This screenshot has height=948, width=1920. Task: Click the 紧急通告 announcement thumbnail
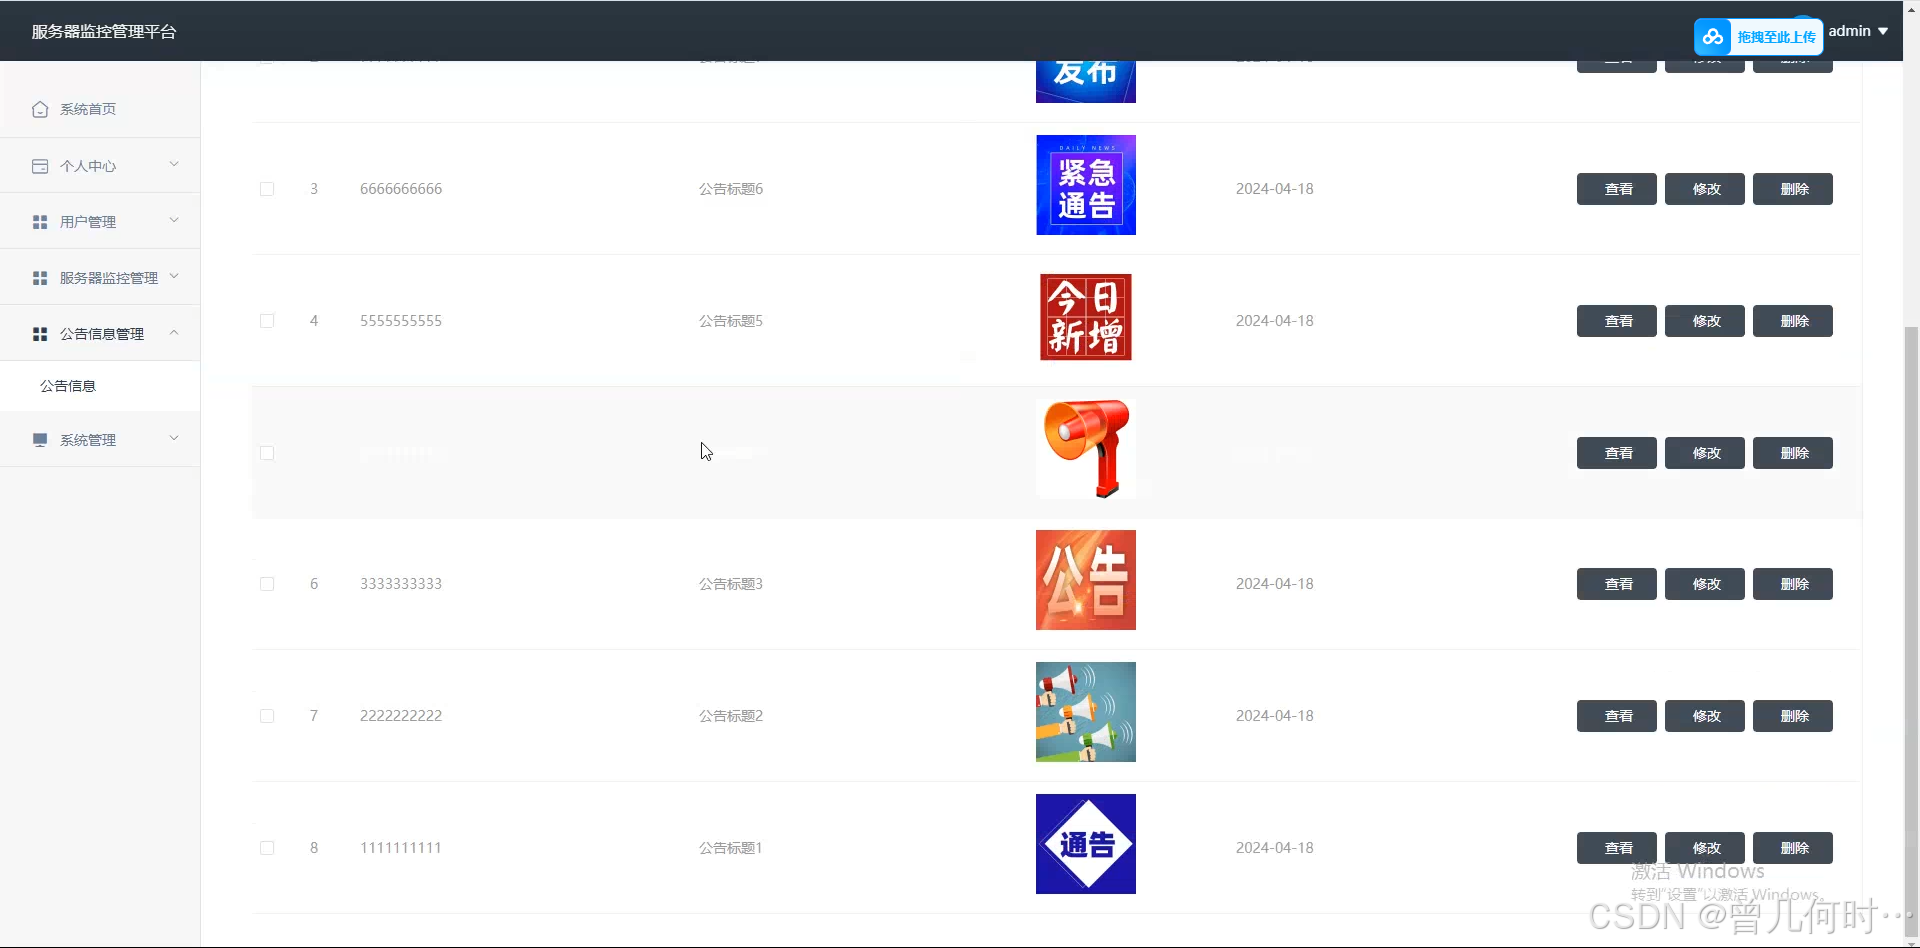(x=1085, y=184)
